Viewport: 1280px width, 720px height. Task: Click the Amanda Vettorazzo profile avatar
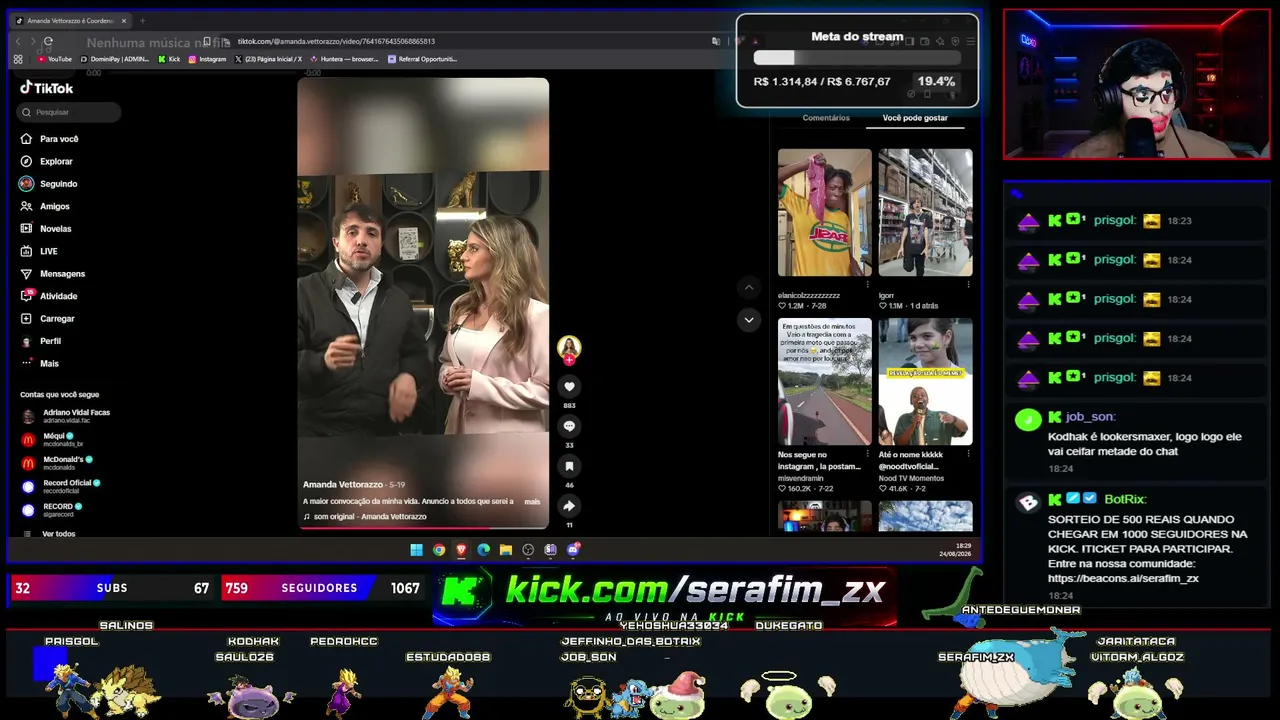tap(569, 347)
